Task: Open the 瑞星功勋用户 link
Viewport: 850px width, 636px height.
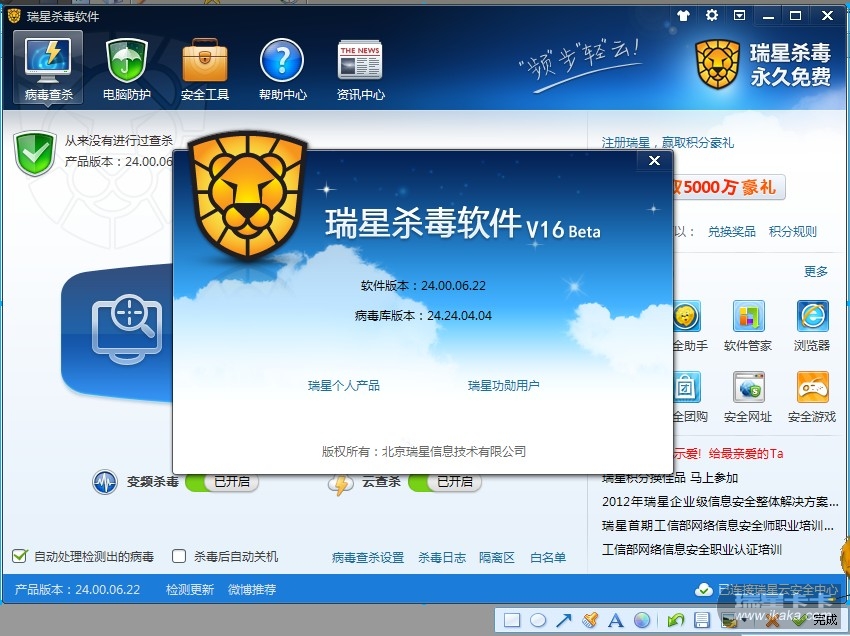Action: [504, 386]
